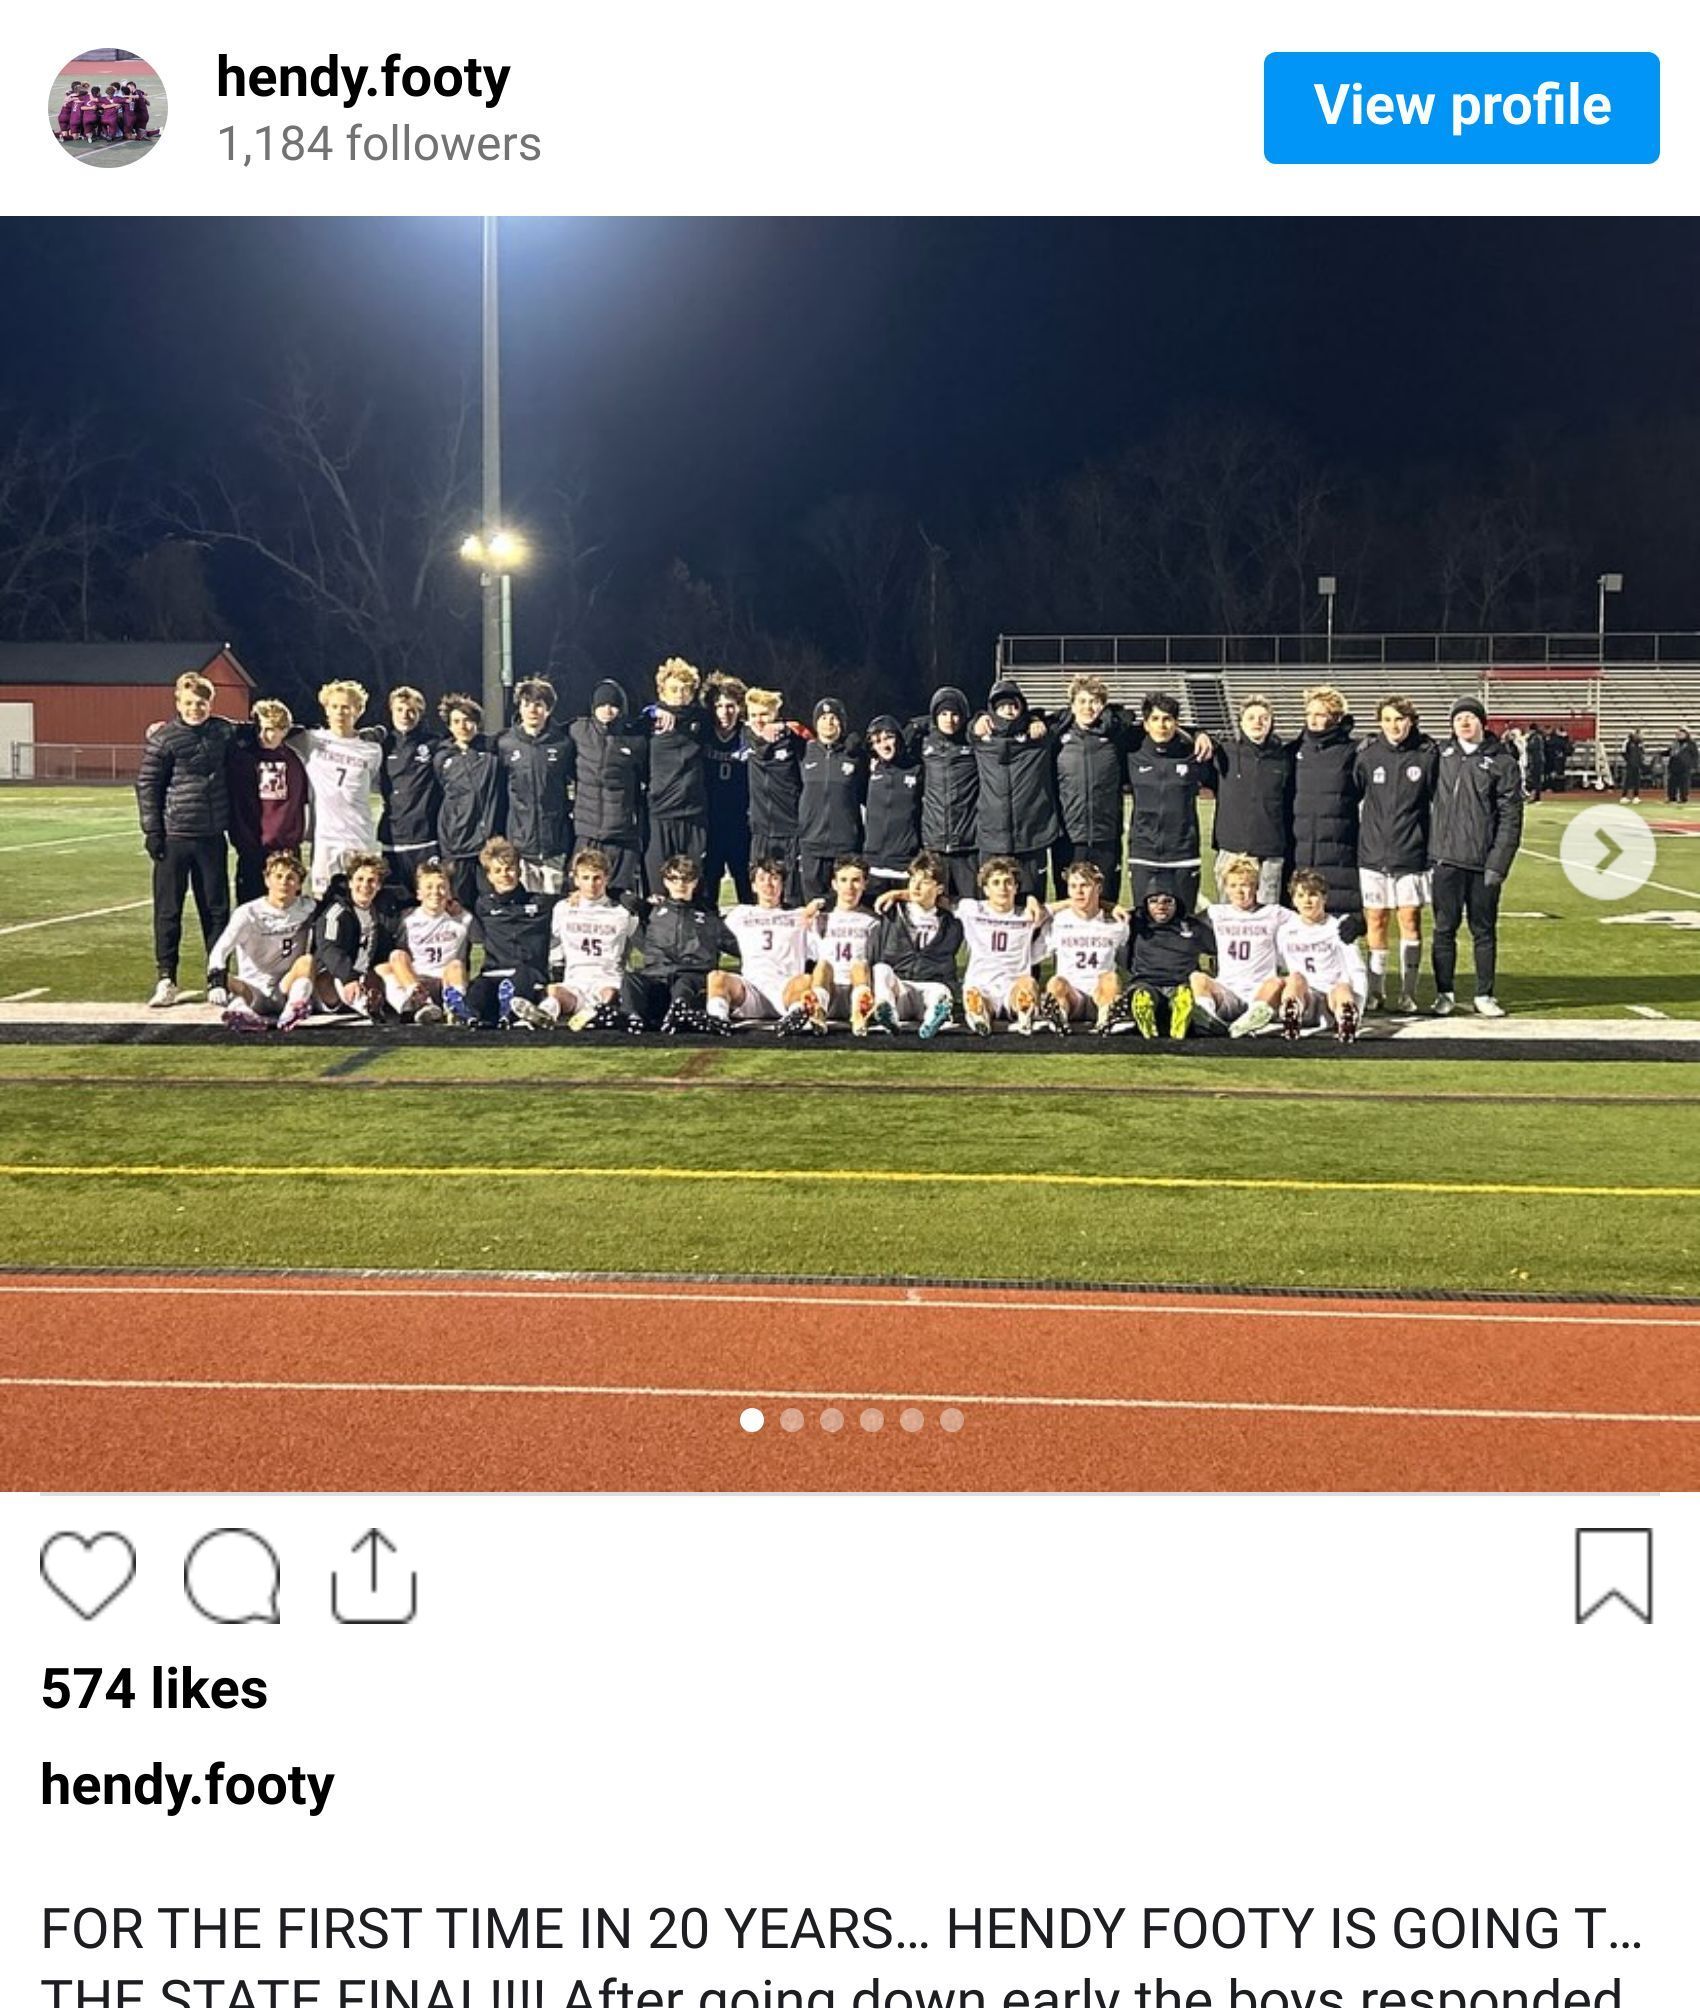Show who liked via 574 likes
The height and width of the screenshot is (2008, 1700).
click(x=155, y=1689)
